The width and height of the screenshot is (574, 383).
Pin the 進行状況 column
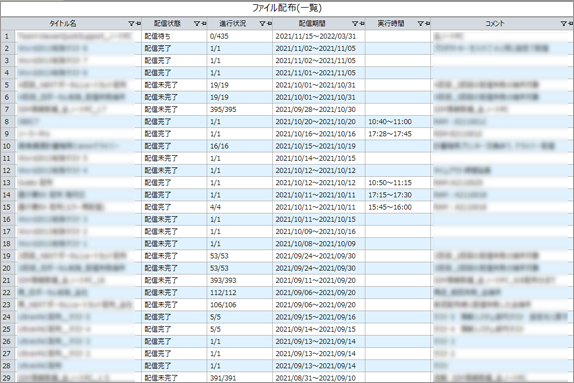point(269,24)
